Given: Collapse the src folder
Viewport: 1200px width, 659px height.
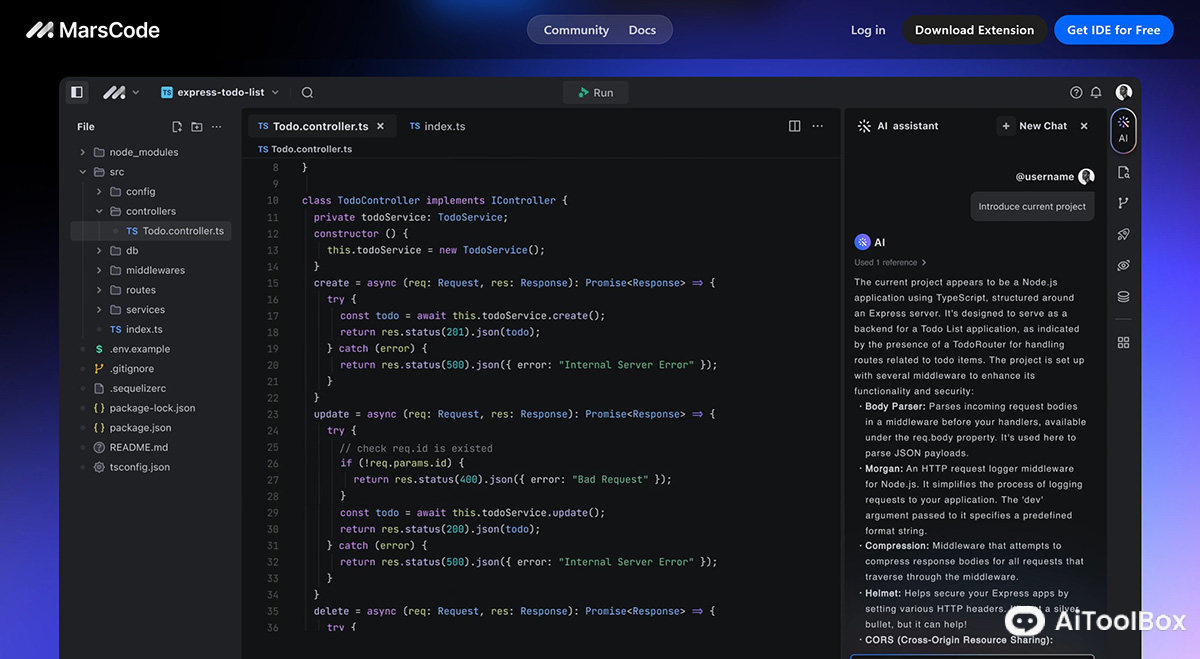Looking at the screenshot, I should (82, 172).
